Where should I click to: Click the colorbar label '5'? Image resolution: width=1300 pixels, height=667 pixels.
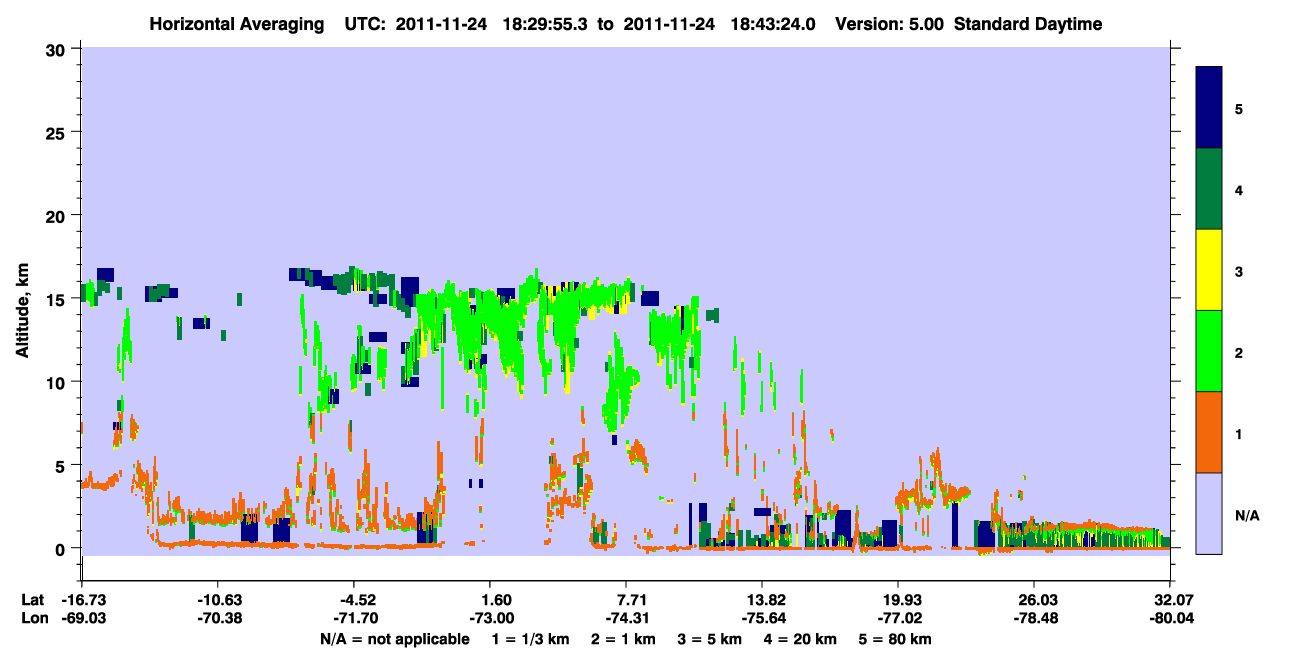[x=1239, y=108]
